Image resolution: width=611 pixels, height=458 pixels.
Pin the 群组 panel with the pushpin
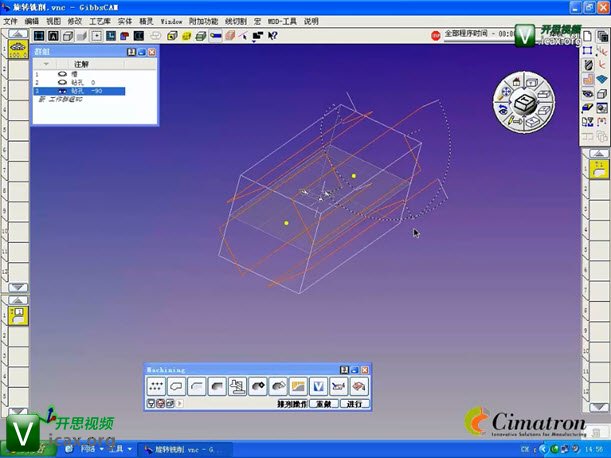(131, 52)
